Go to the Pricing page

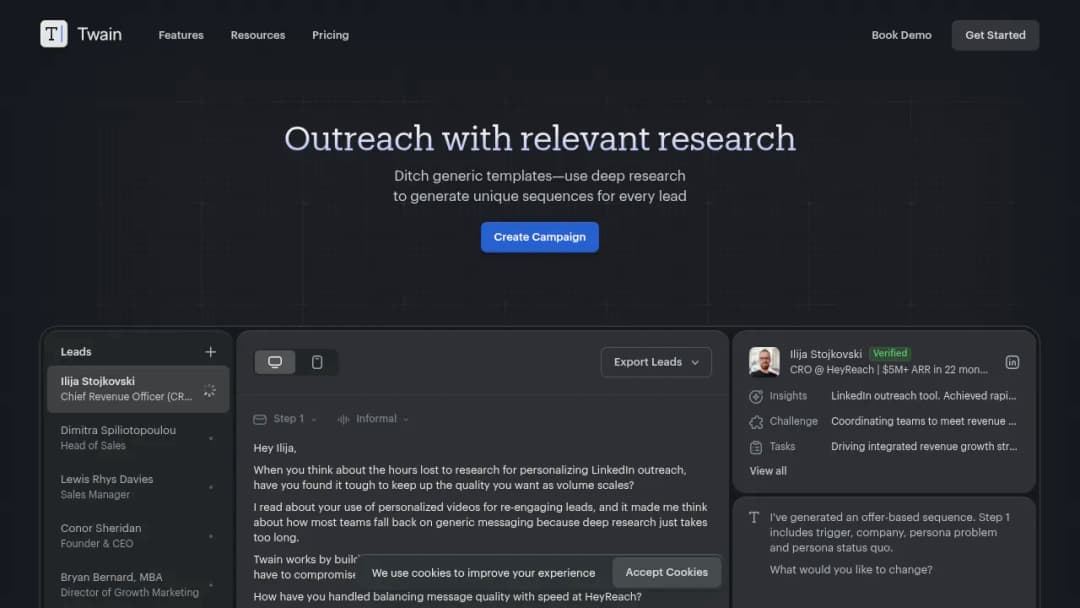tap(331, 35)
